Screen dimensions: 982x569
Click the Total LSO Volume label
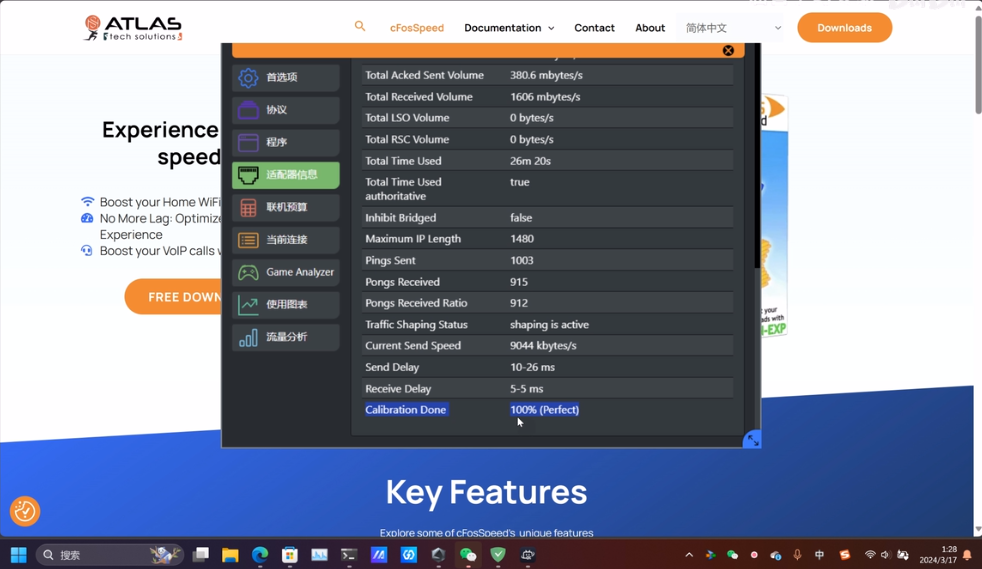click(x=407, y=118)
